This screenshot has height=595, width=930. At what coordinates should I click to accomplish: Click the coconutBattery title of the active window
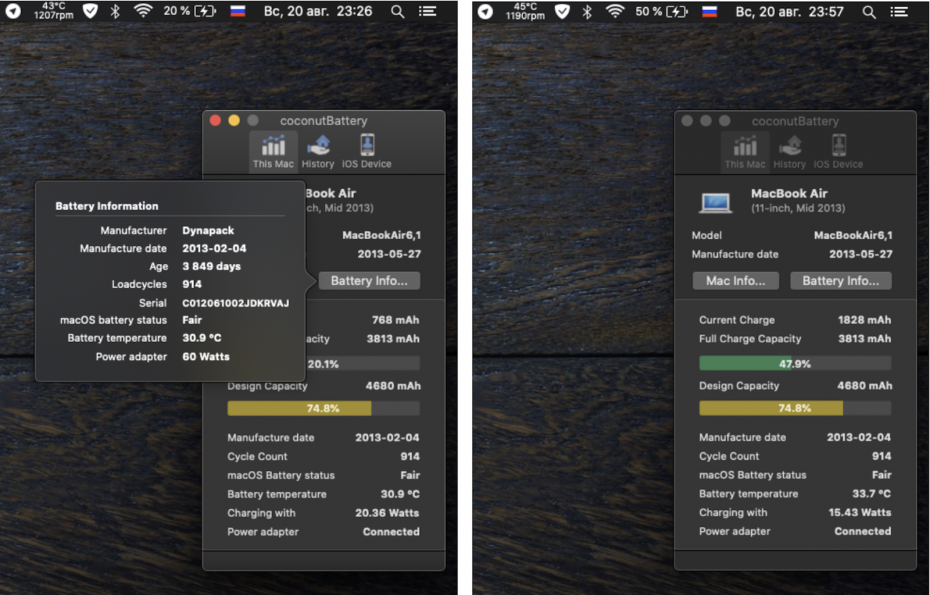pos(323,120)
